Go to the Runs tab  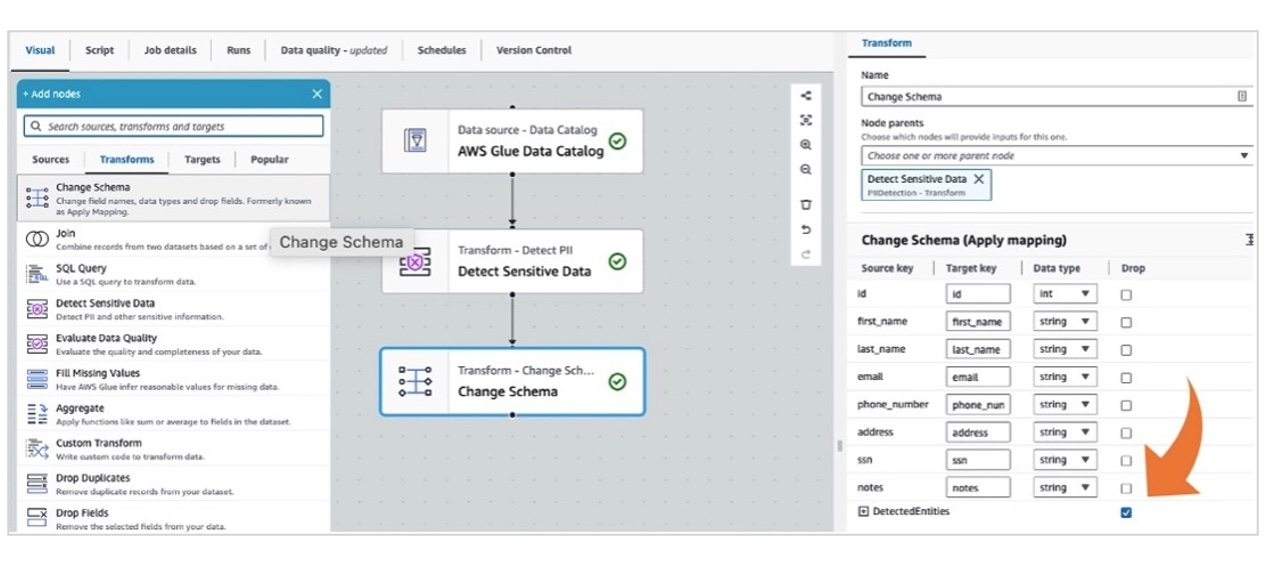[238, 50]
